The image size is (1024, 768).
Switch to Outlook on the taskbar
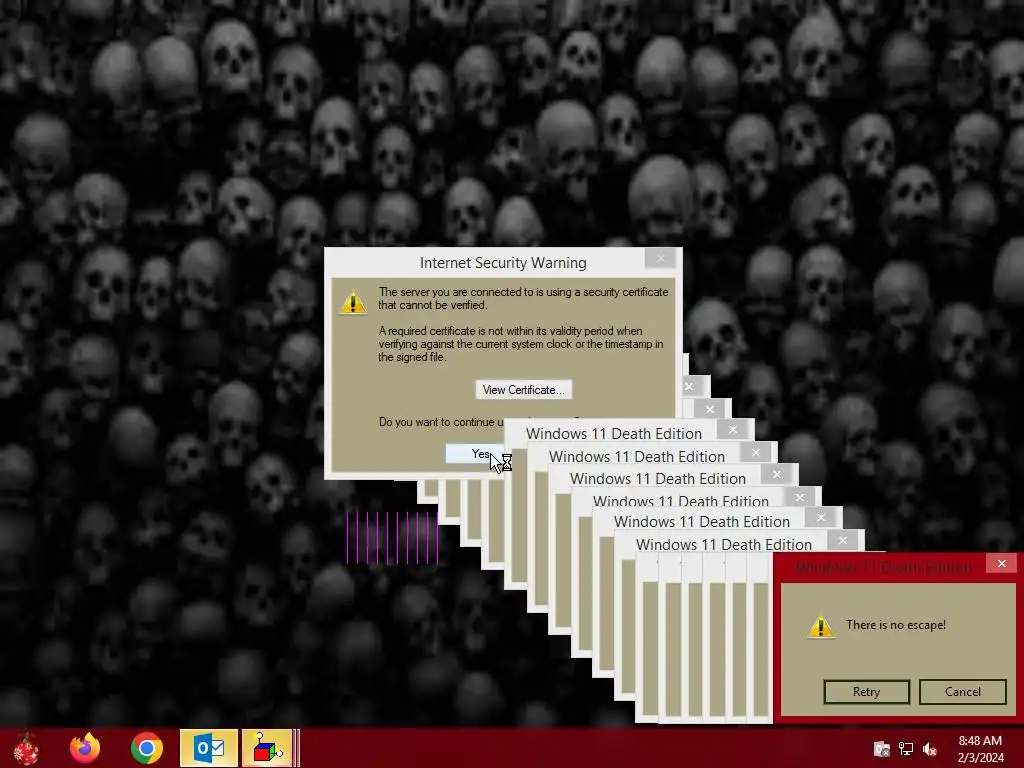click(209, 748)
